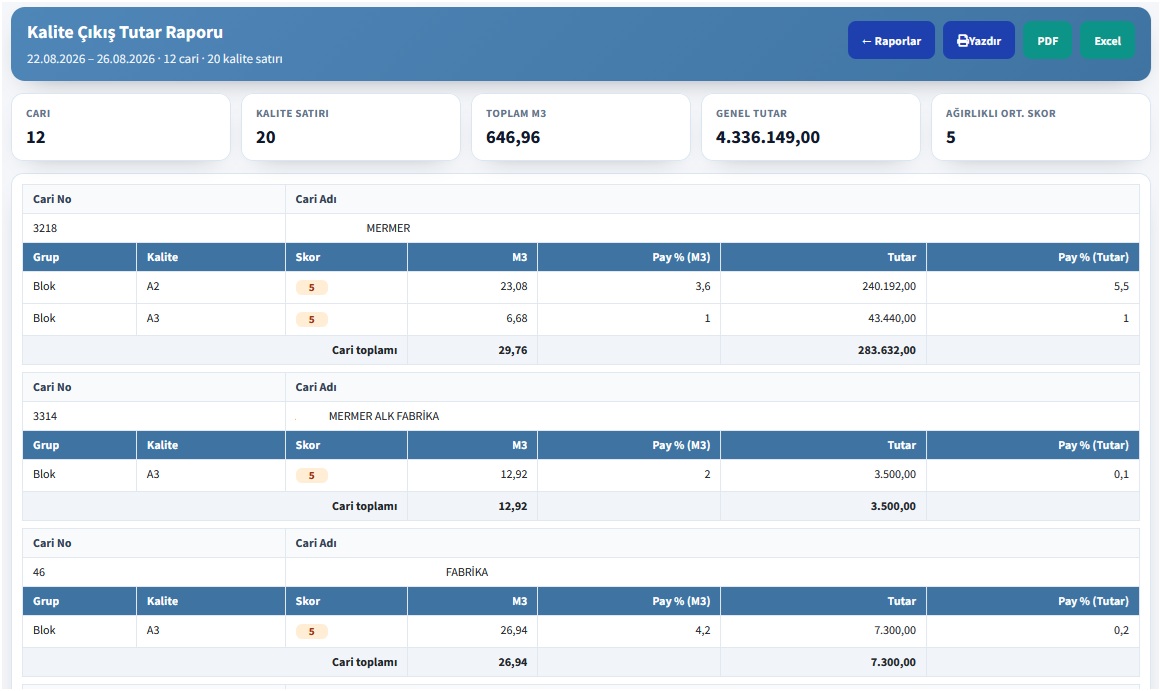Click the 240.192,00 Tutar cell
Image resolution: width=1161 pixels, height=691 pixels.
click(889, 286)
